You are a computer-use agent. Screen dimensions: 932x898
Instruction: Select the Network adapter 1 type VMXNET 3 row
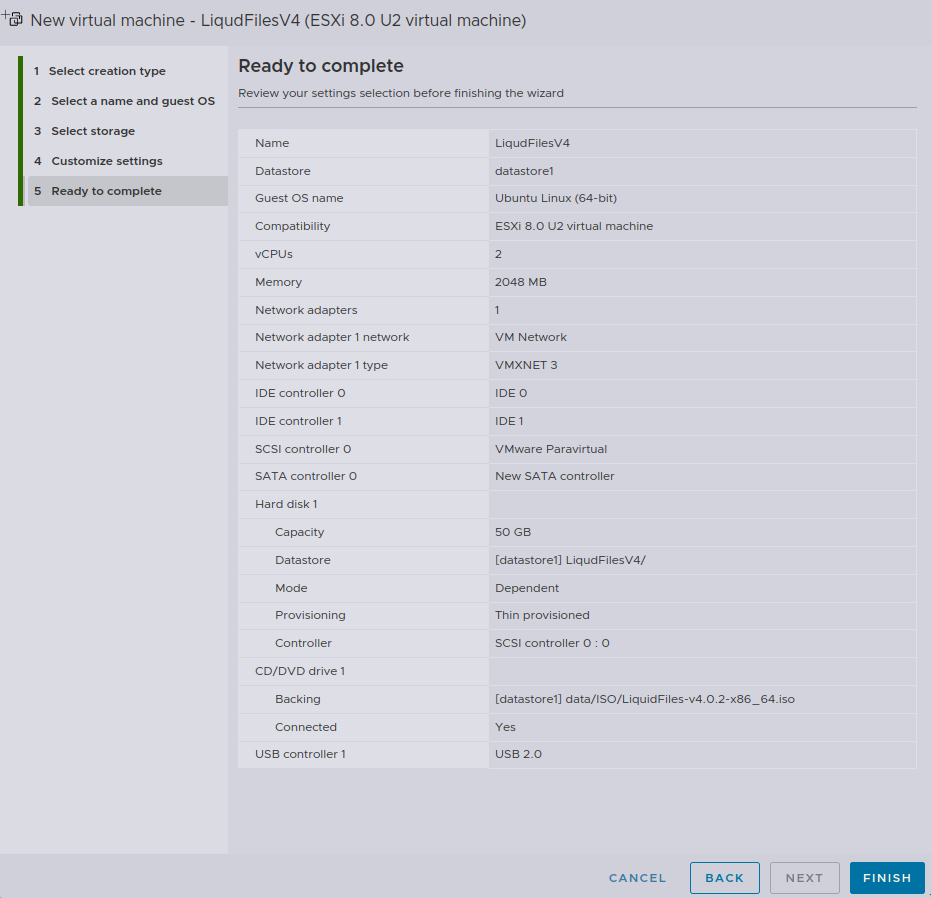coord(577,365)
